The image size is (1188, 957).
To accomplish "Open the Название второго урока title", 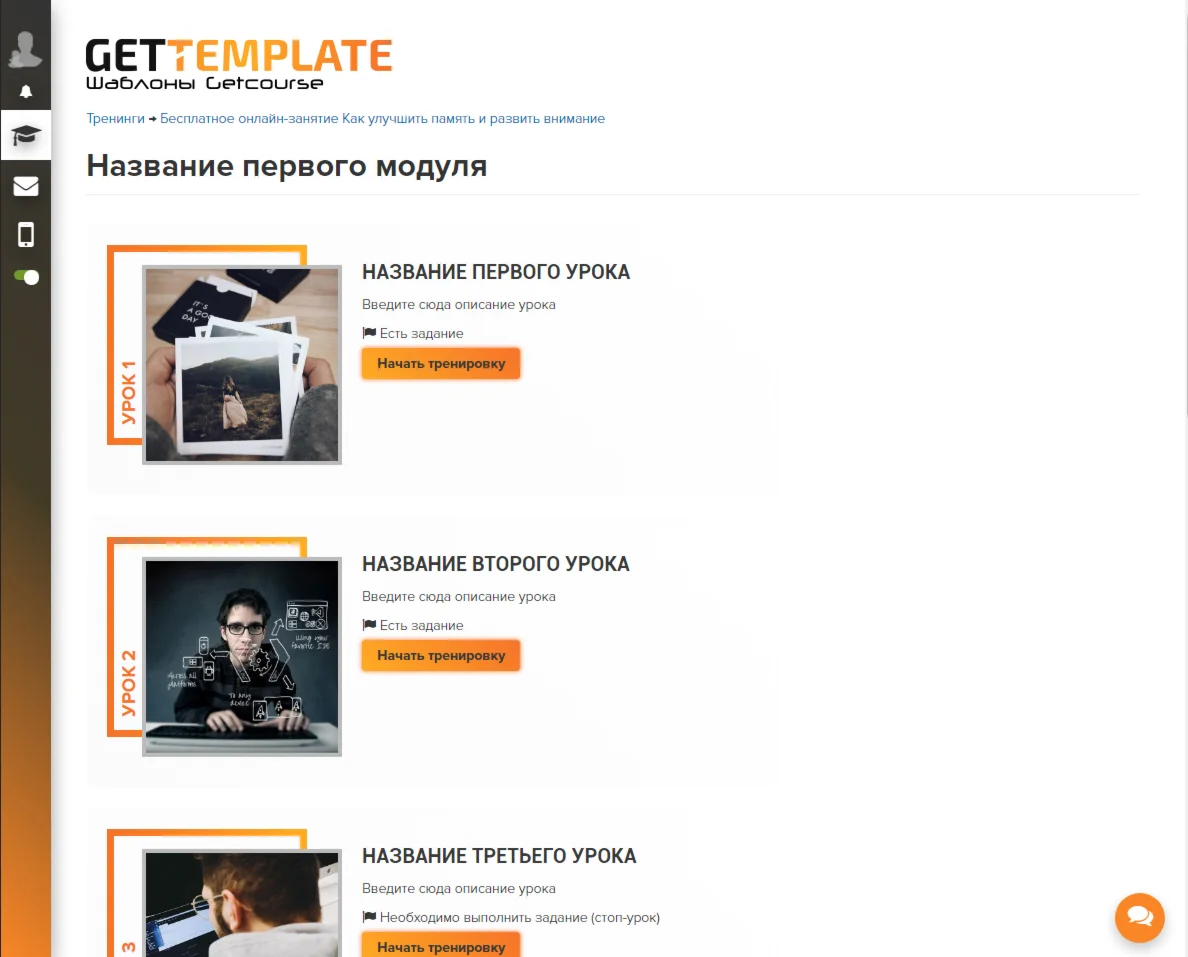I will coord(496,564).
